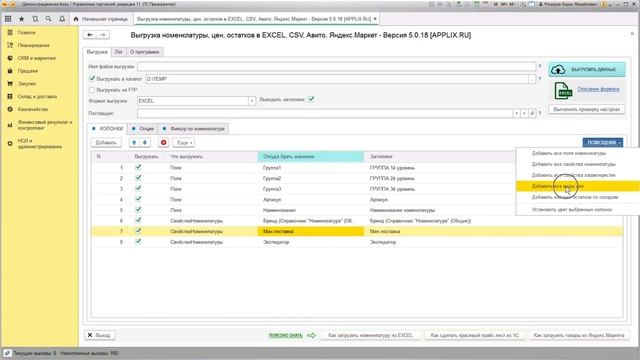Click Выполнить проверку настроек button
The width and height of the screenshot is (640, 360).
click(x=587, y=109)
